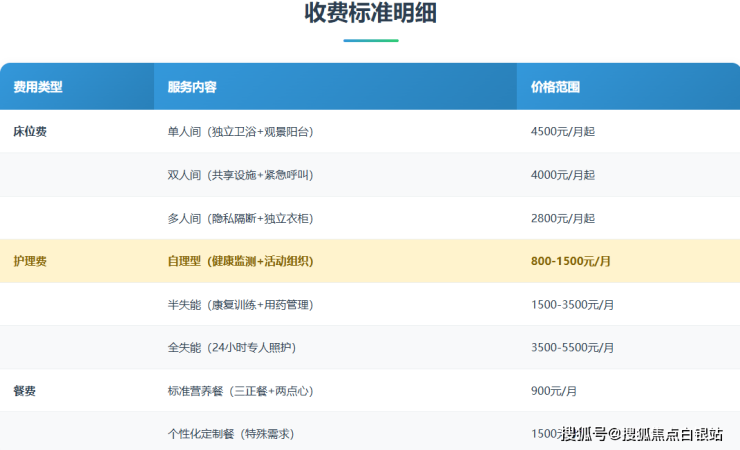
Task: Click the 搜狐号@搜狐焦点白银站 watermark
Action: pyautogui.click(x=641, y=433)
